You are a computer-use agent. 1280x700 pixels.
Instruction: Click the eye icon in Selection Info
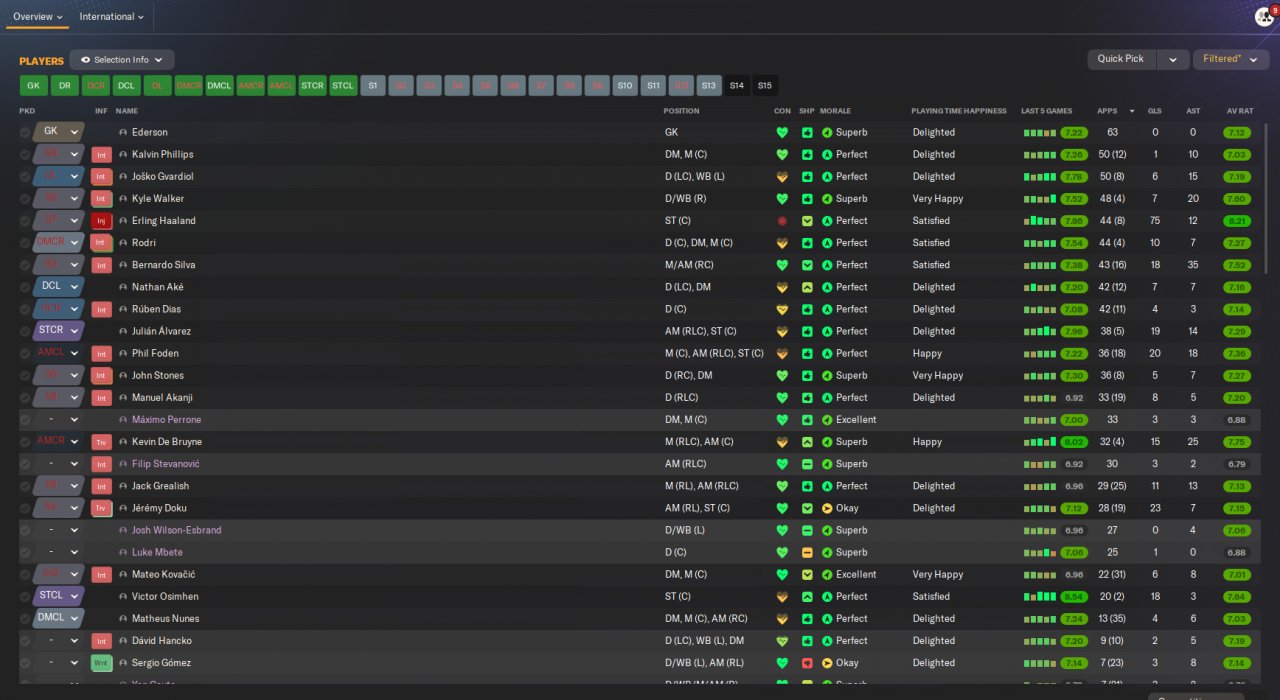85,60
